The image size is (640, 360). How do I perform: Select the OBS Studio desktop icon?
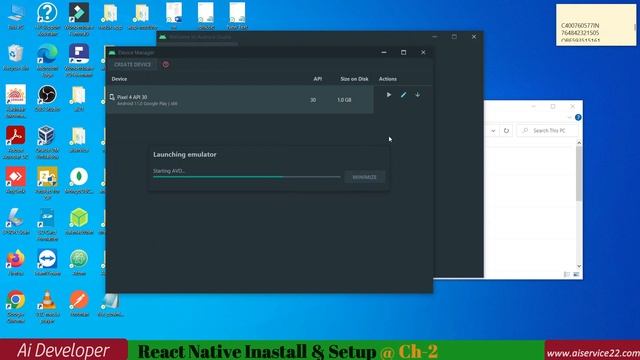tap(47, 98)
